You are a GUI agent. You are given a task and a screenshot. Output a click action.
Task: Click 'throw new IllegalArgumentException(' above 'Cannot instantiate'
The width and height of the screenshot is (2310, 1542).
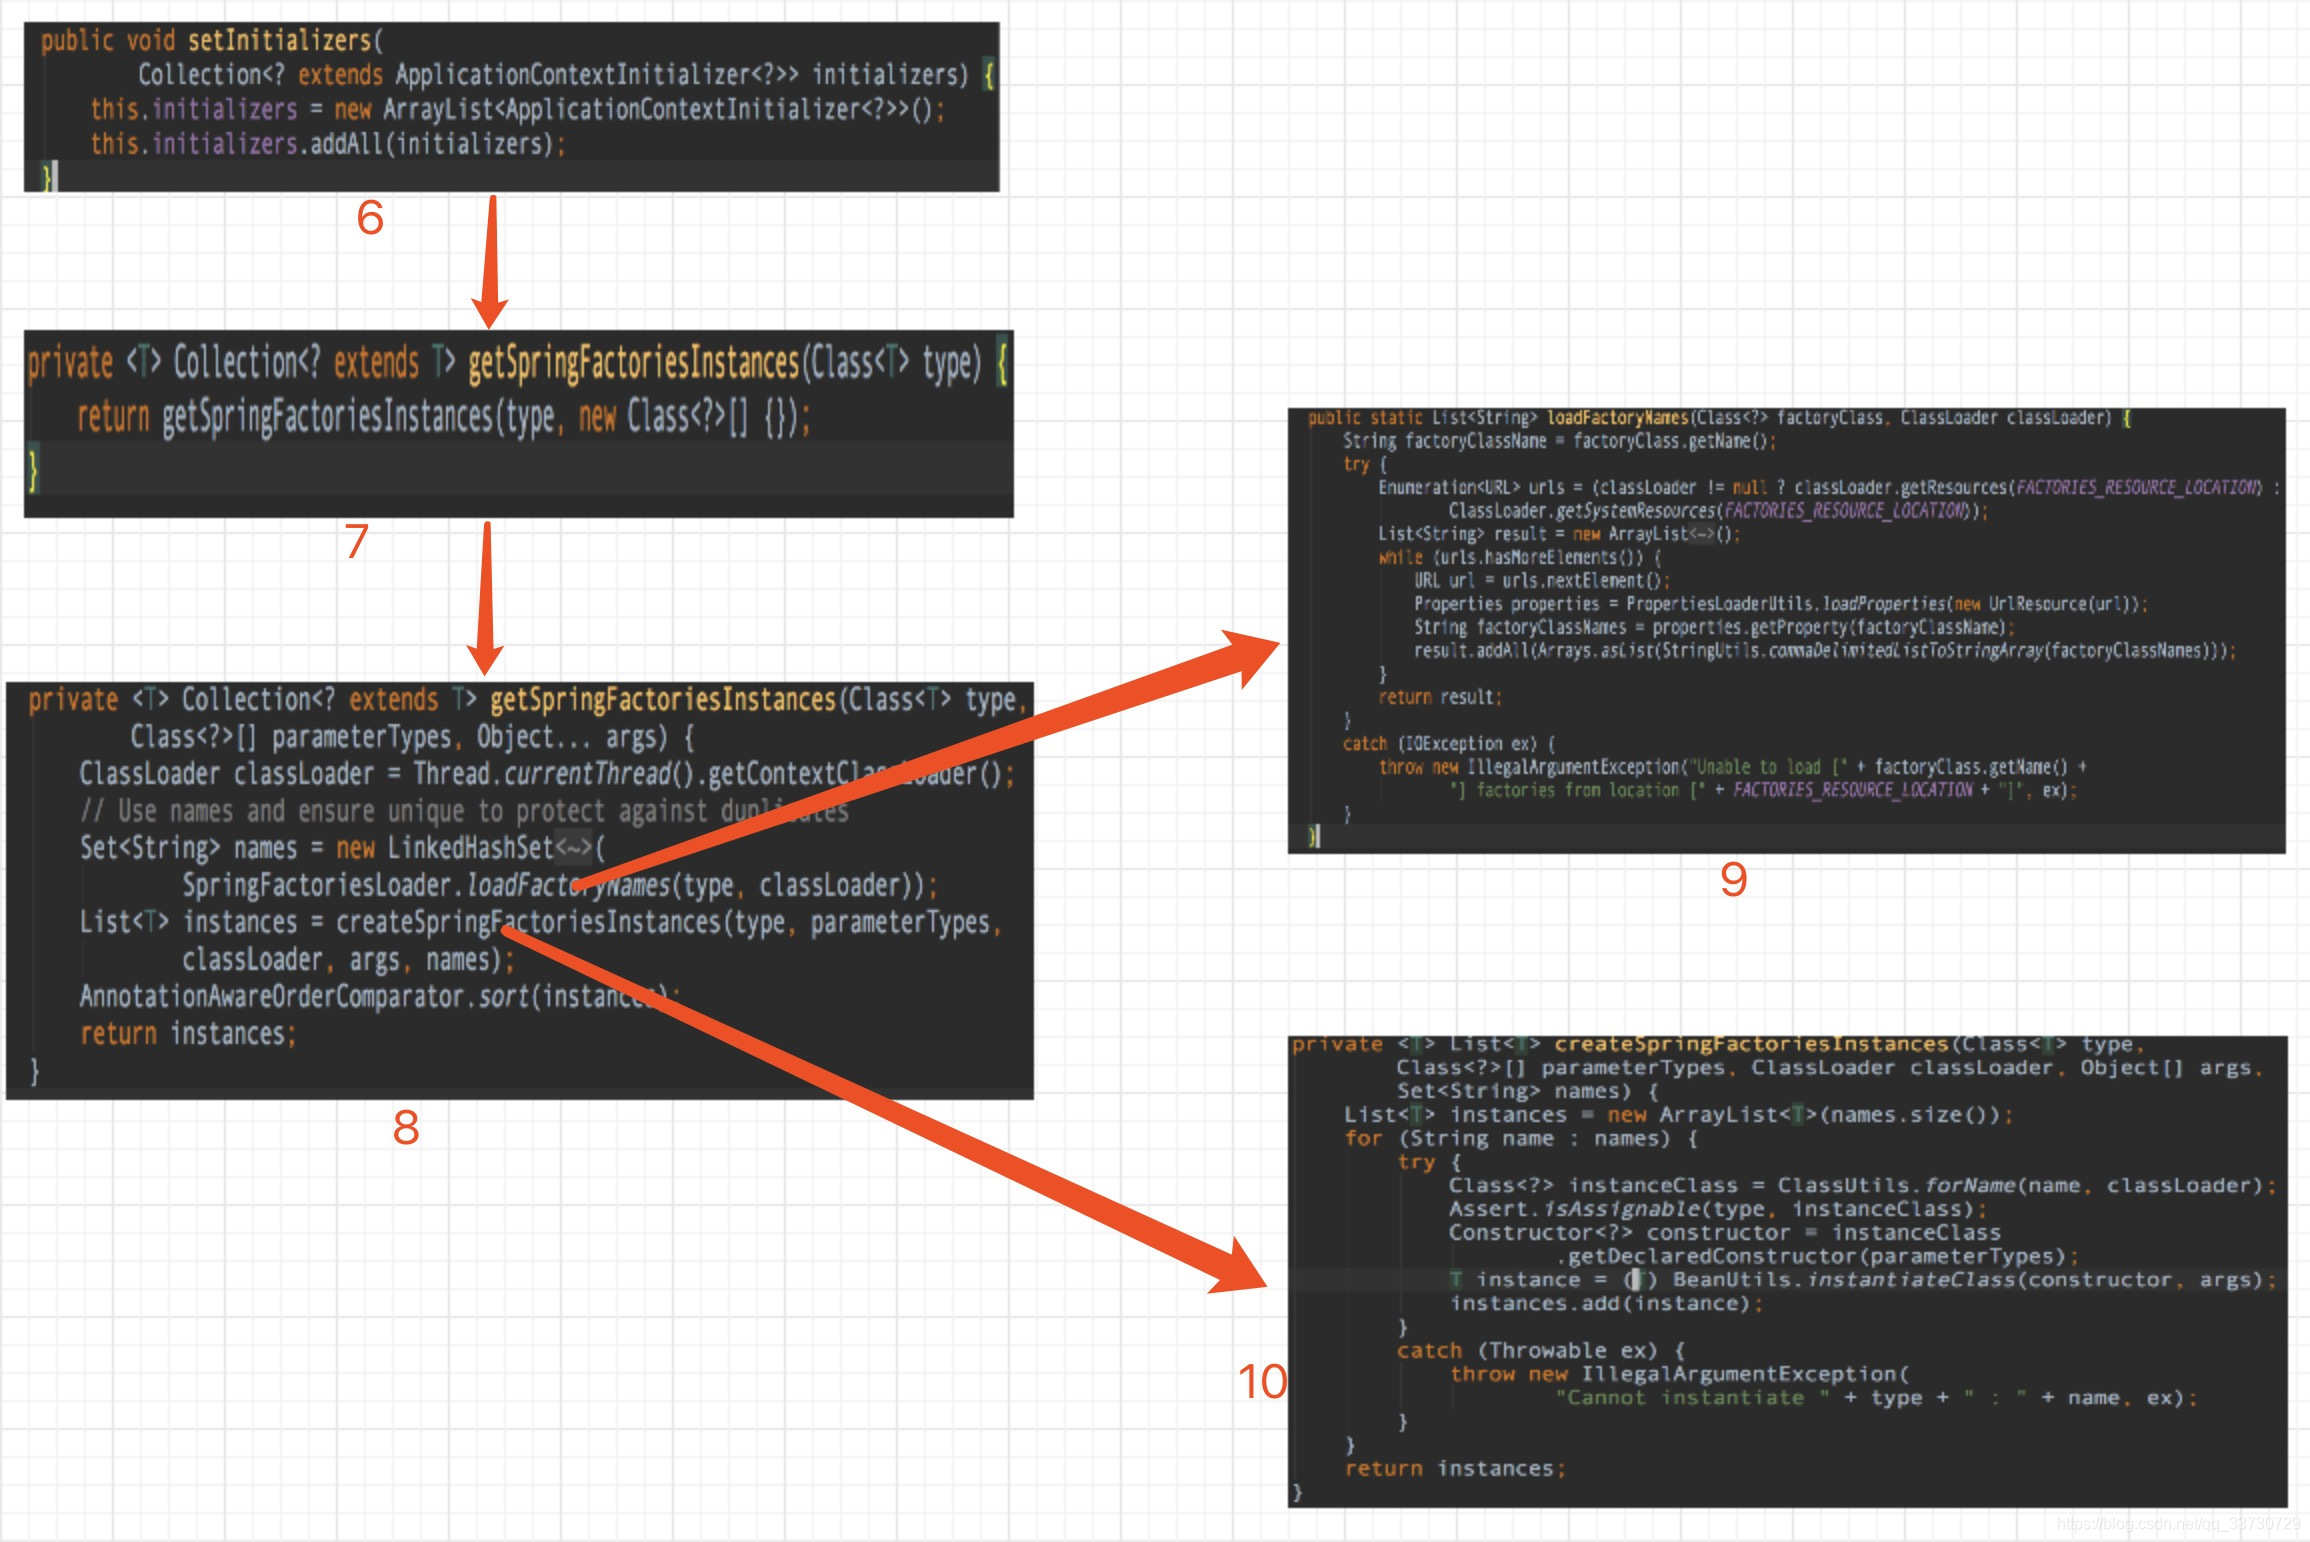pos(1679,1374)
